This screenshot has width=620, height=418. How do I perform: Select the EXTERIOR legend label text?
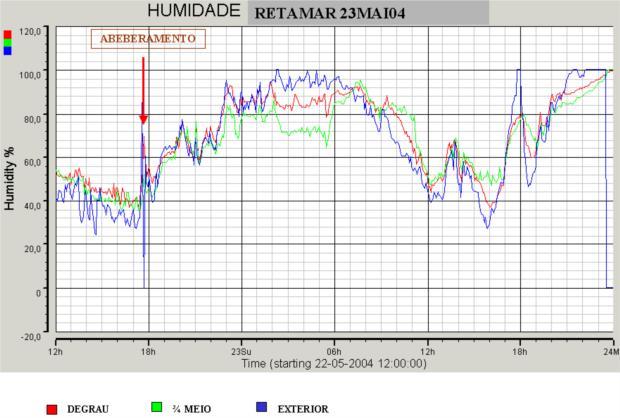click(302, 409)
